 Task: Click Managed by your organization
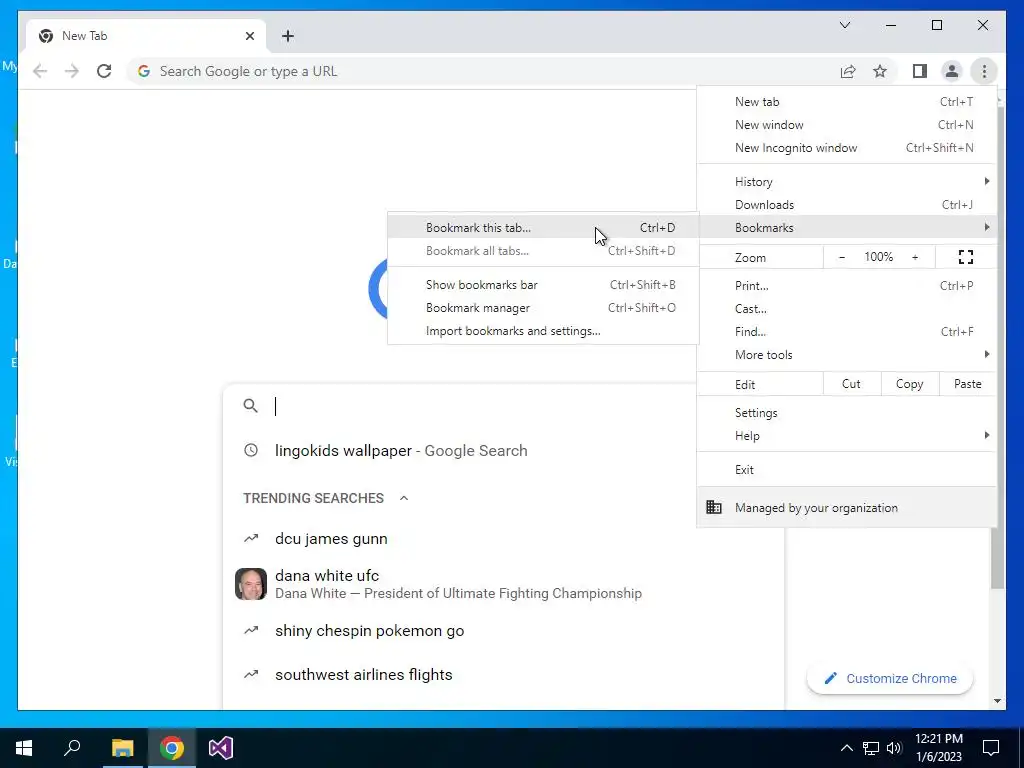coord(847,507)
